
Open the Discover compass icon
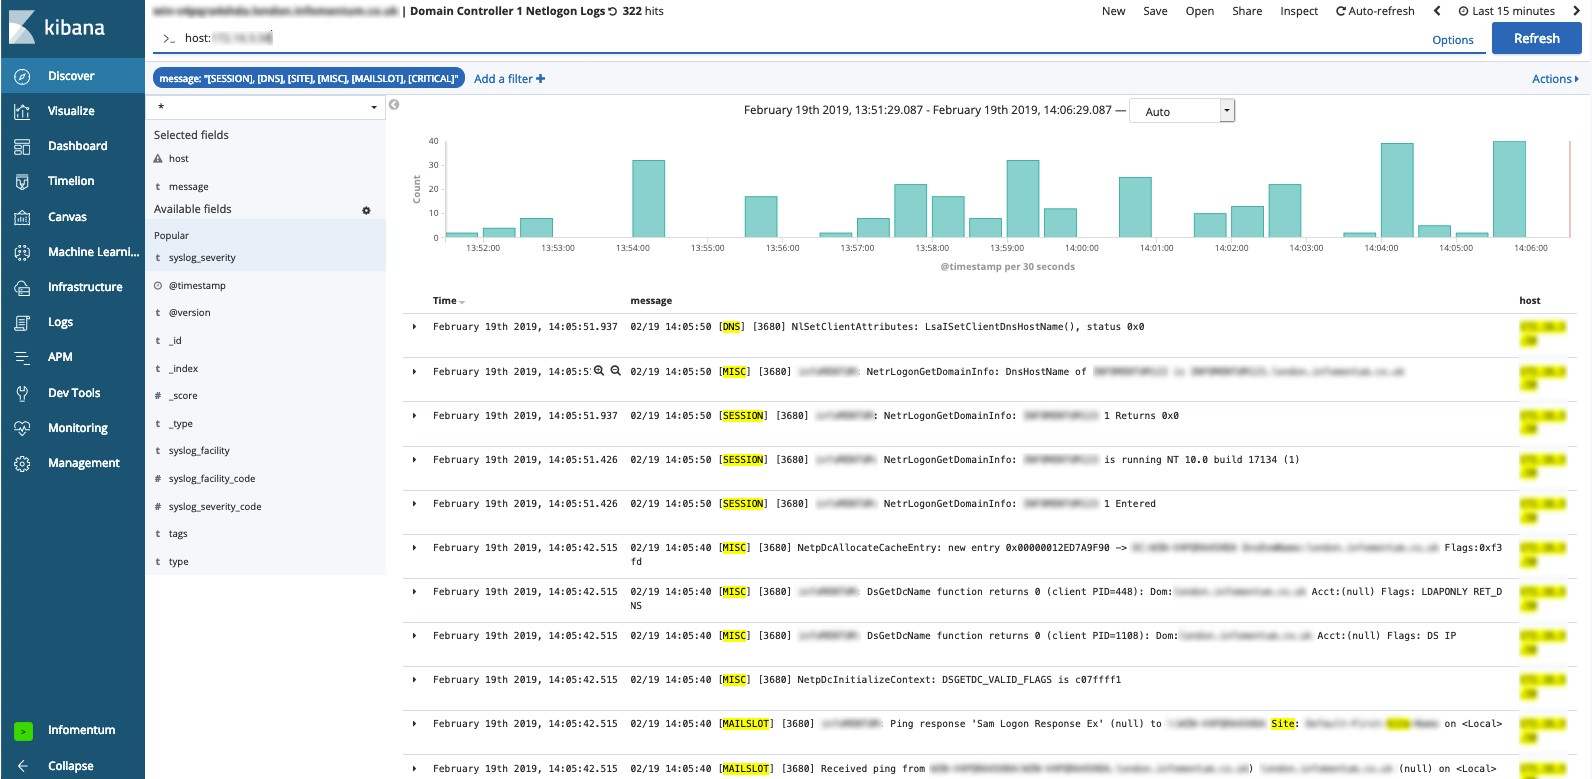click(22, 76)
